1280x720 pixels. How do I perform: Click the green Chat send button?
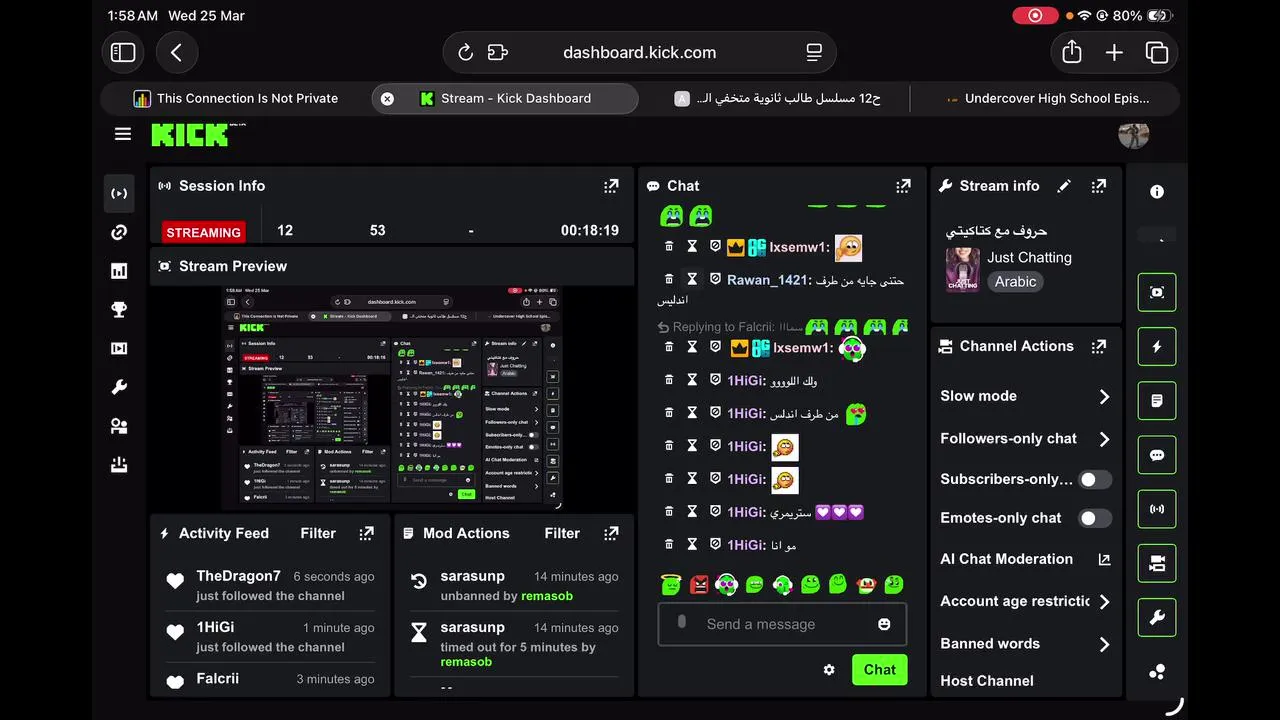[879, 670]
